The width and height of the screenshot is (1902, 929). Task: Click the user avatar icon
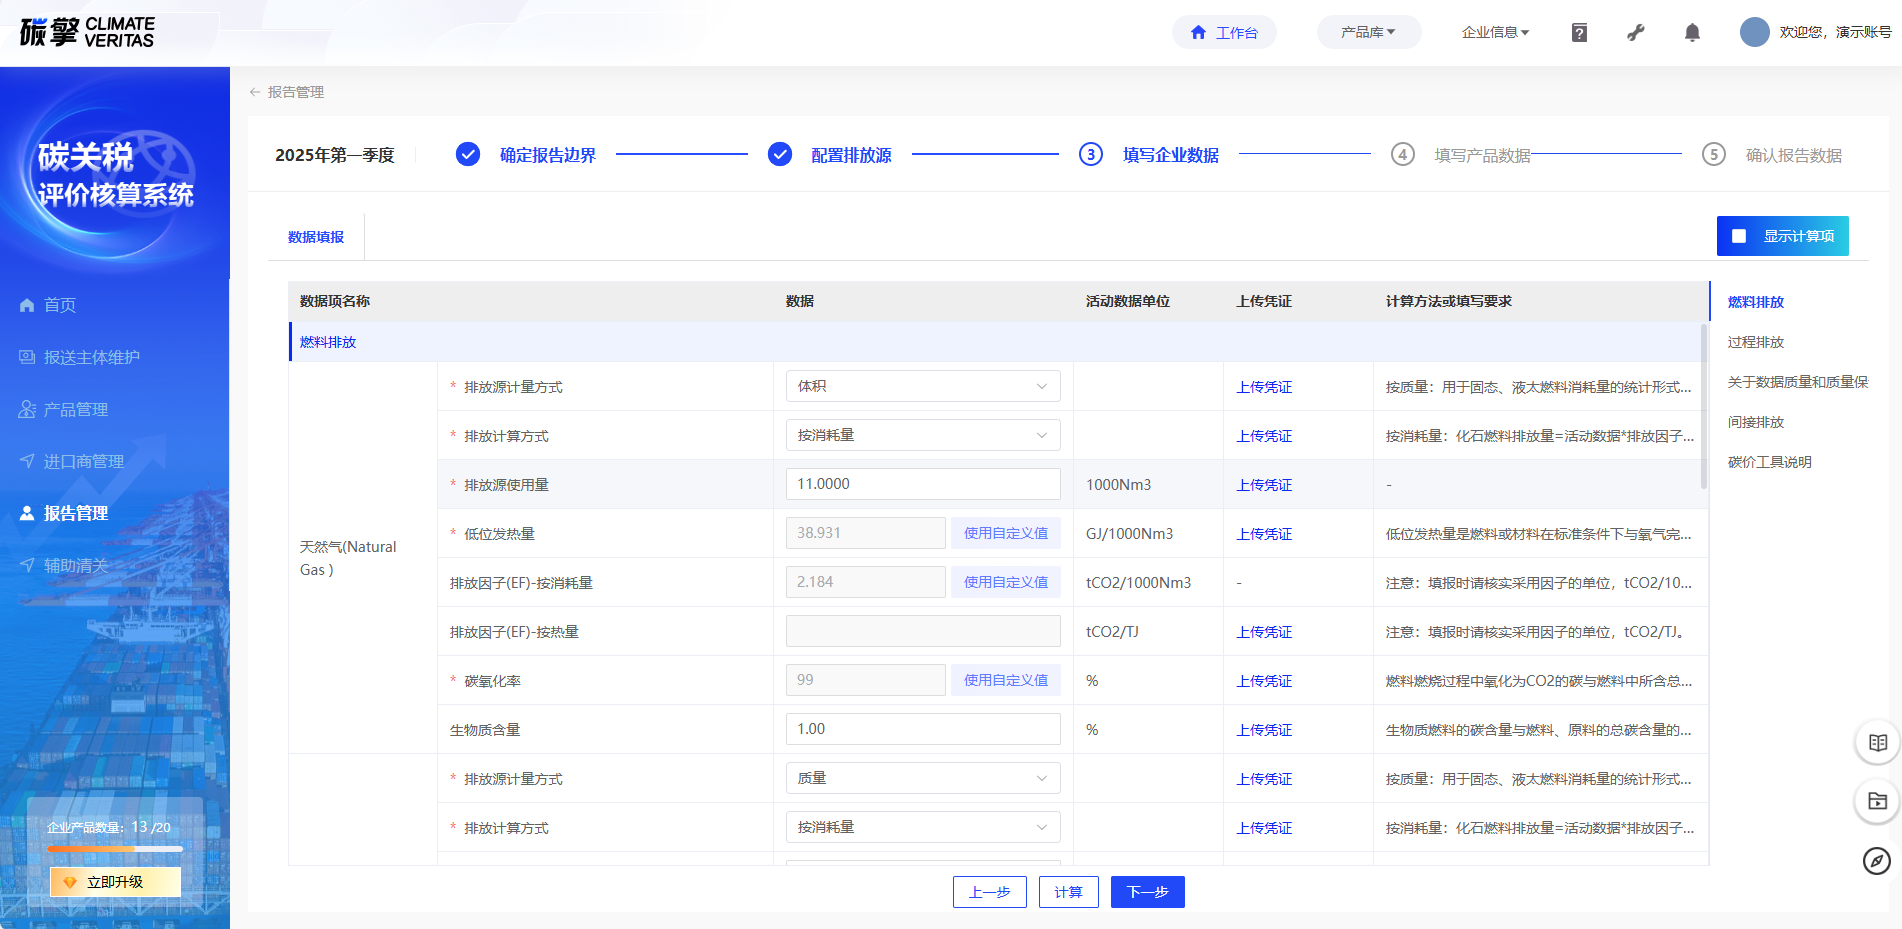[x=1754, y=32]
